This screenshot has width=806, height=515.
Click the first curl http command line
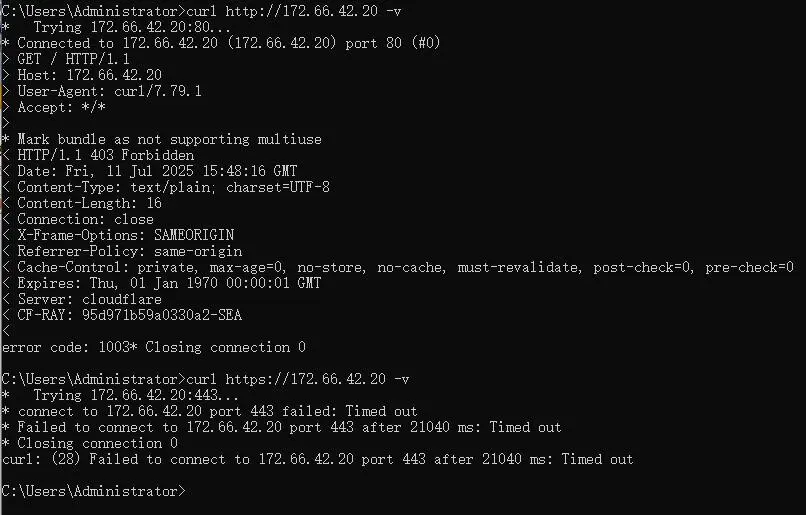coord(202,11)
